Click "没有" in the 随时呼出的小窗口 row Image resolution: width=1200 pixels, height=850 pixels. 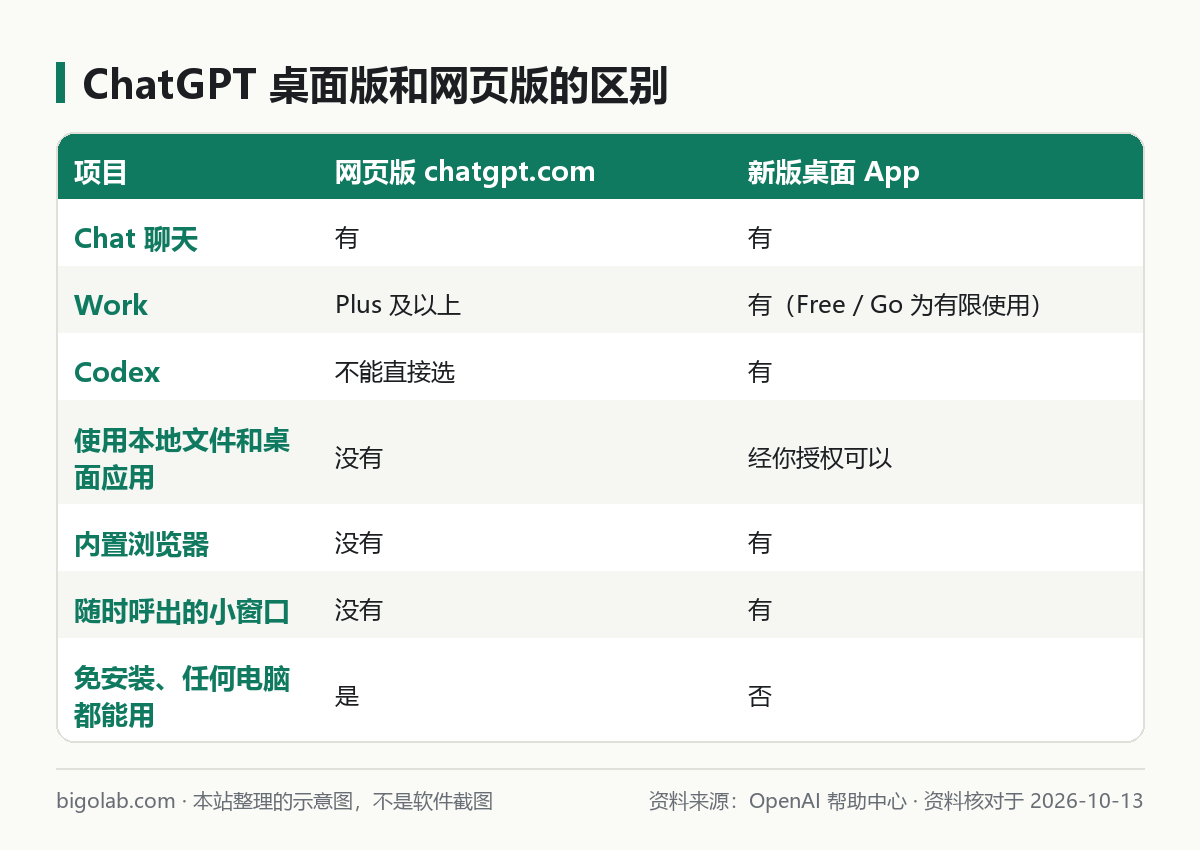[359, 611]
